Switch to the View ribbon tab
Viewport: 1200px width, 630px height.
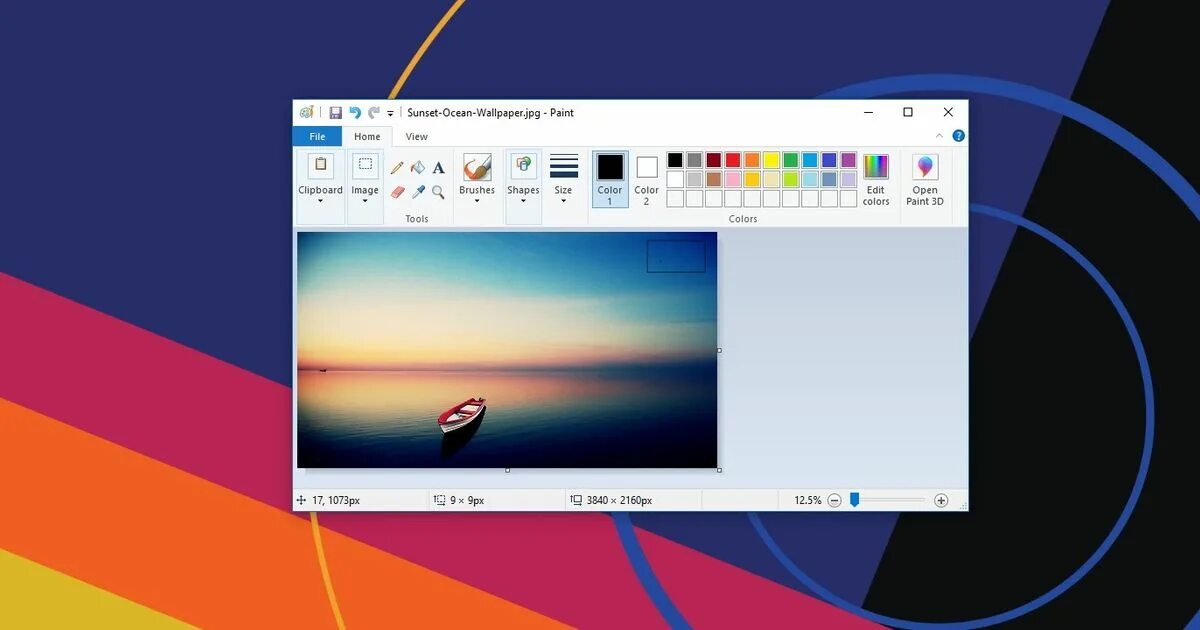pyautogui.click(x=417, y=137)
